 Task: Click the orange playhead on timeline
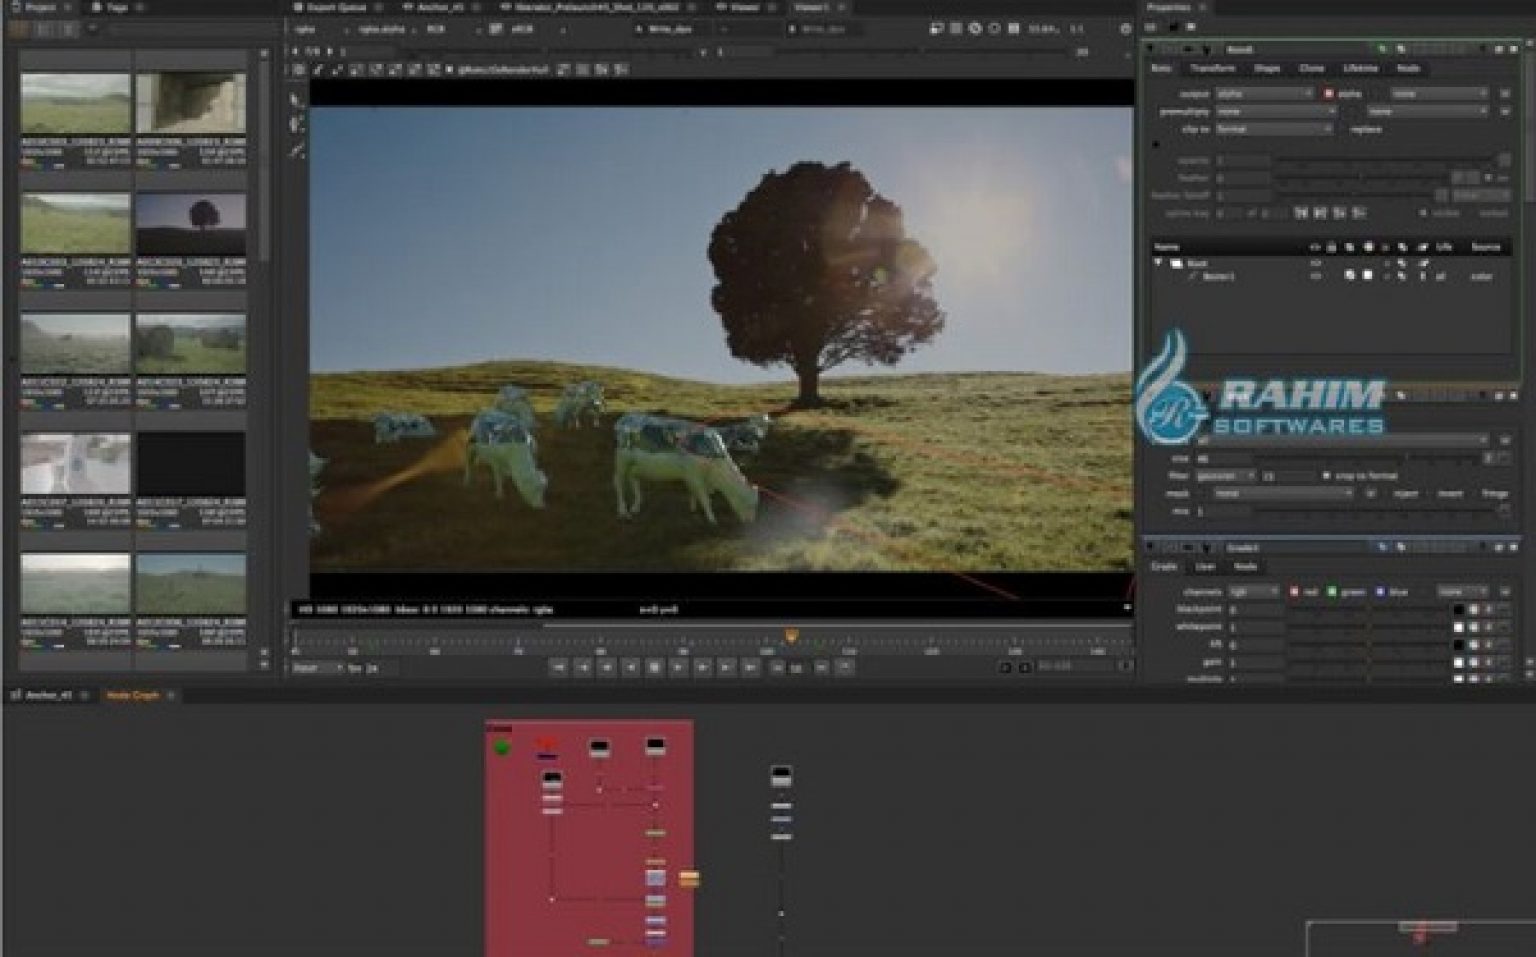791,636
